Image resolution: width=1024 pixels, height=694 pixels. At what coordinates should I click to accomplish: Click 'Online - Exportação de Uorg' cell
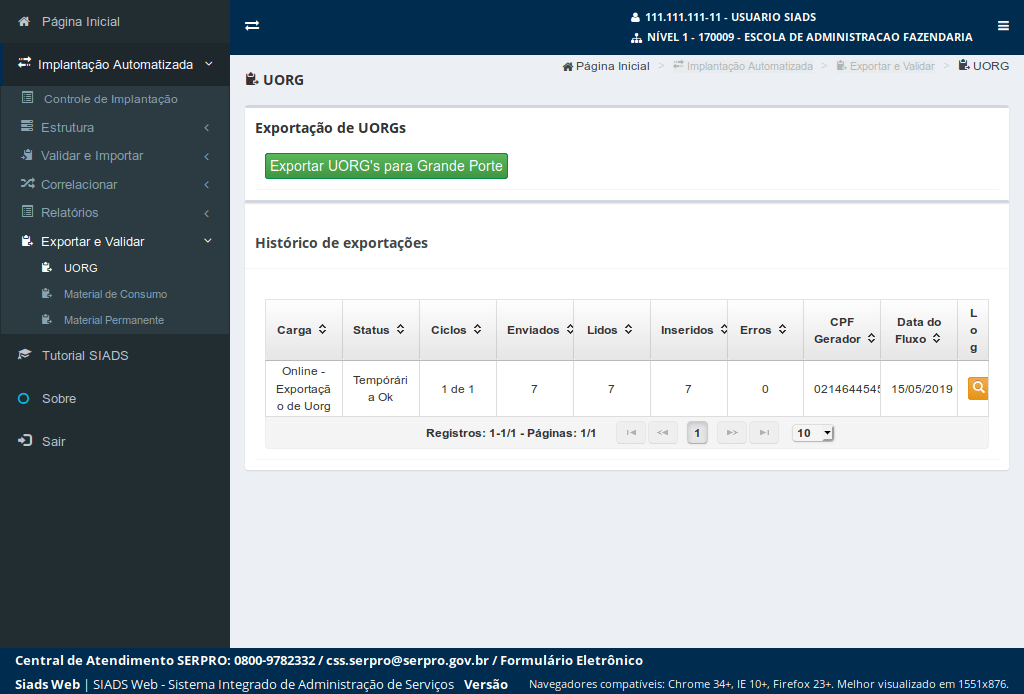304,388
